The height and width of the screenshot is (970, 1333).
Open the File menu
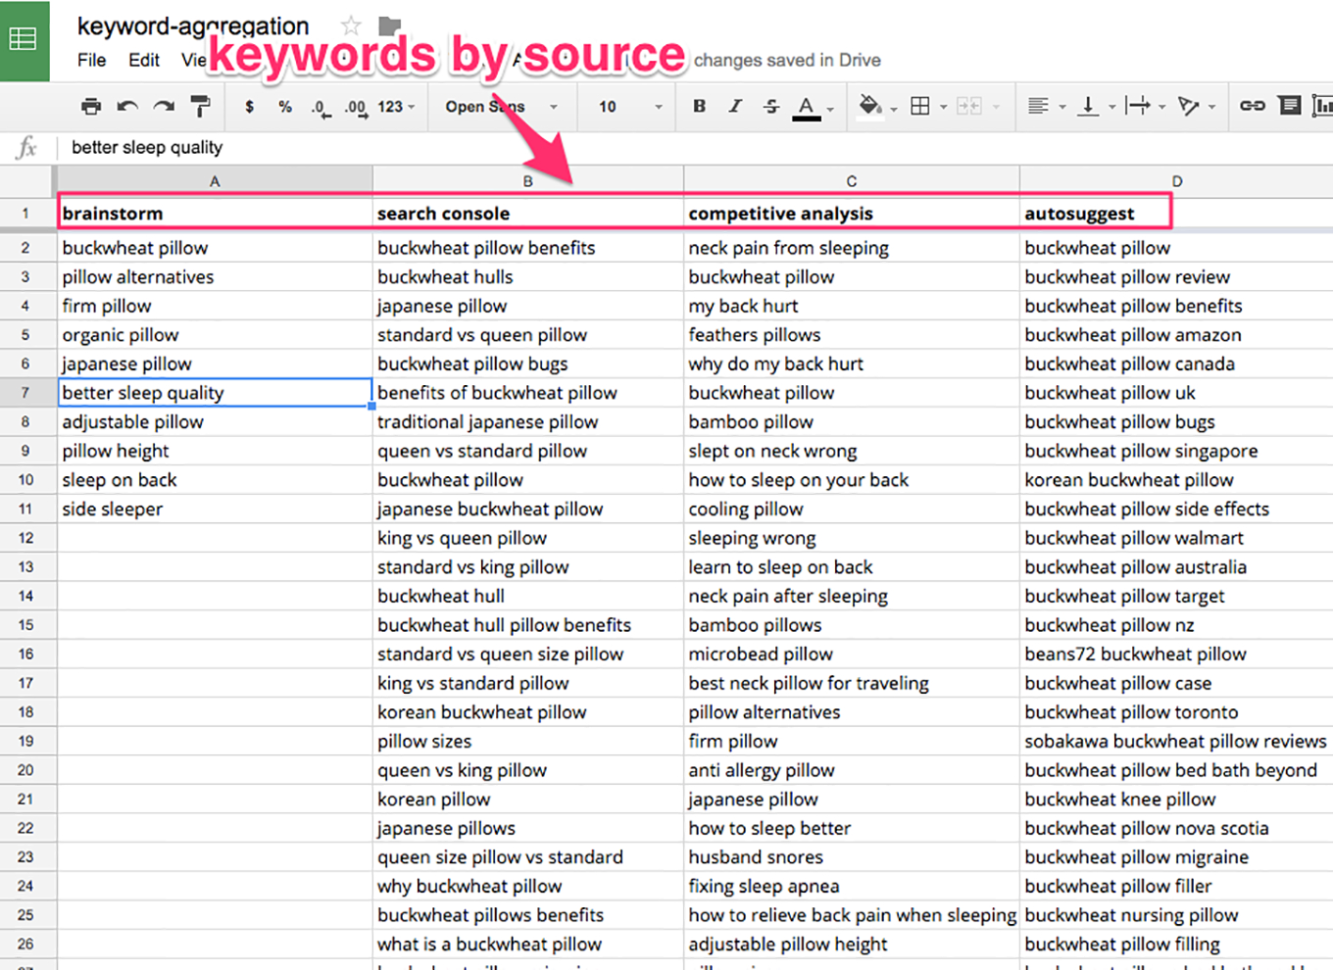click(90, 60)
